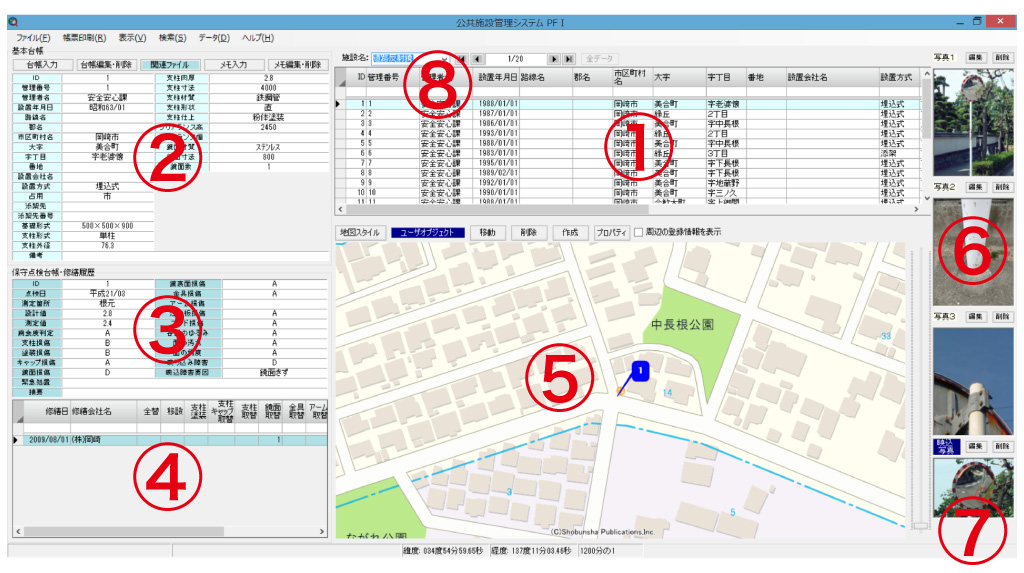Adjust the map zoom slider handle
The height and width of the screenshot is (573, 1024).
920,524
